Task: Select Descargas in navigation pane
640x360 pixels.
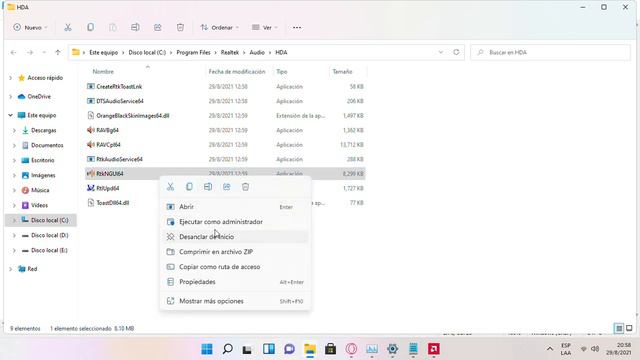Action: [x=43, y=131]
